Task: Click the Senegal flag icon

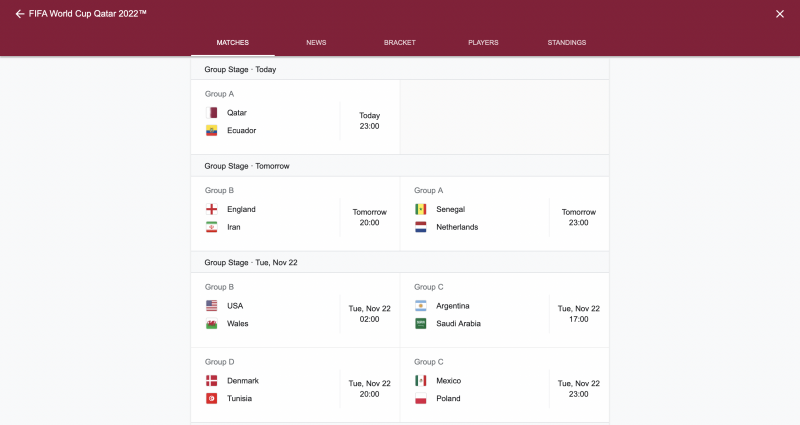Action: (x=421, y=209)
